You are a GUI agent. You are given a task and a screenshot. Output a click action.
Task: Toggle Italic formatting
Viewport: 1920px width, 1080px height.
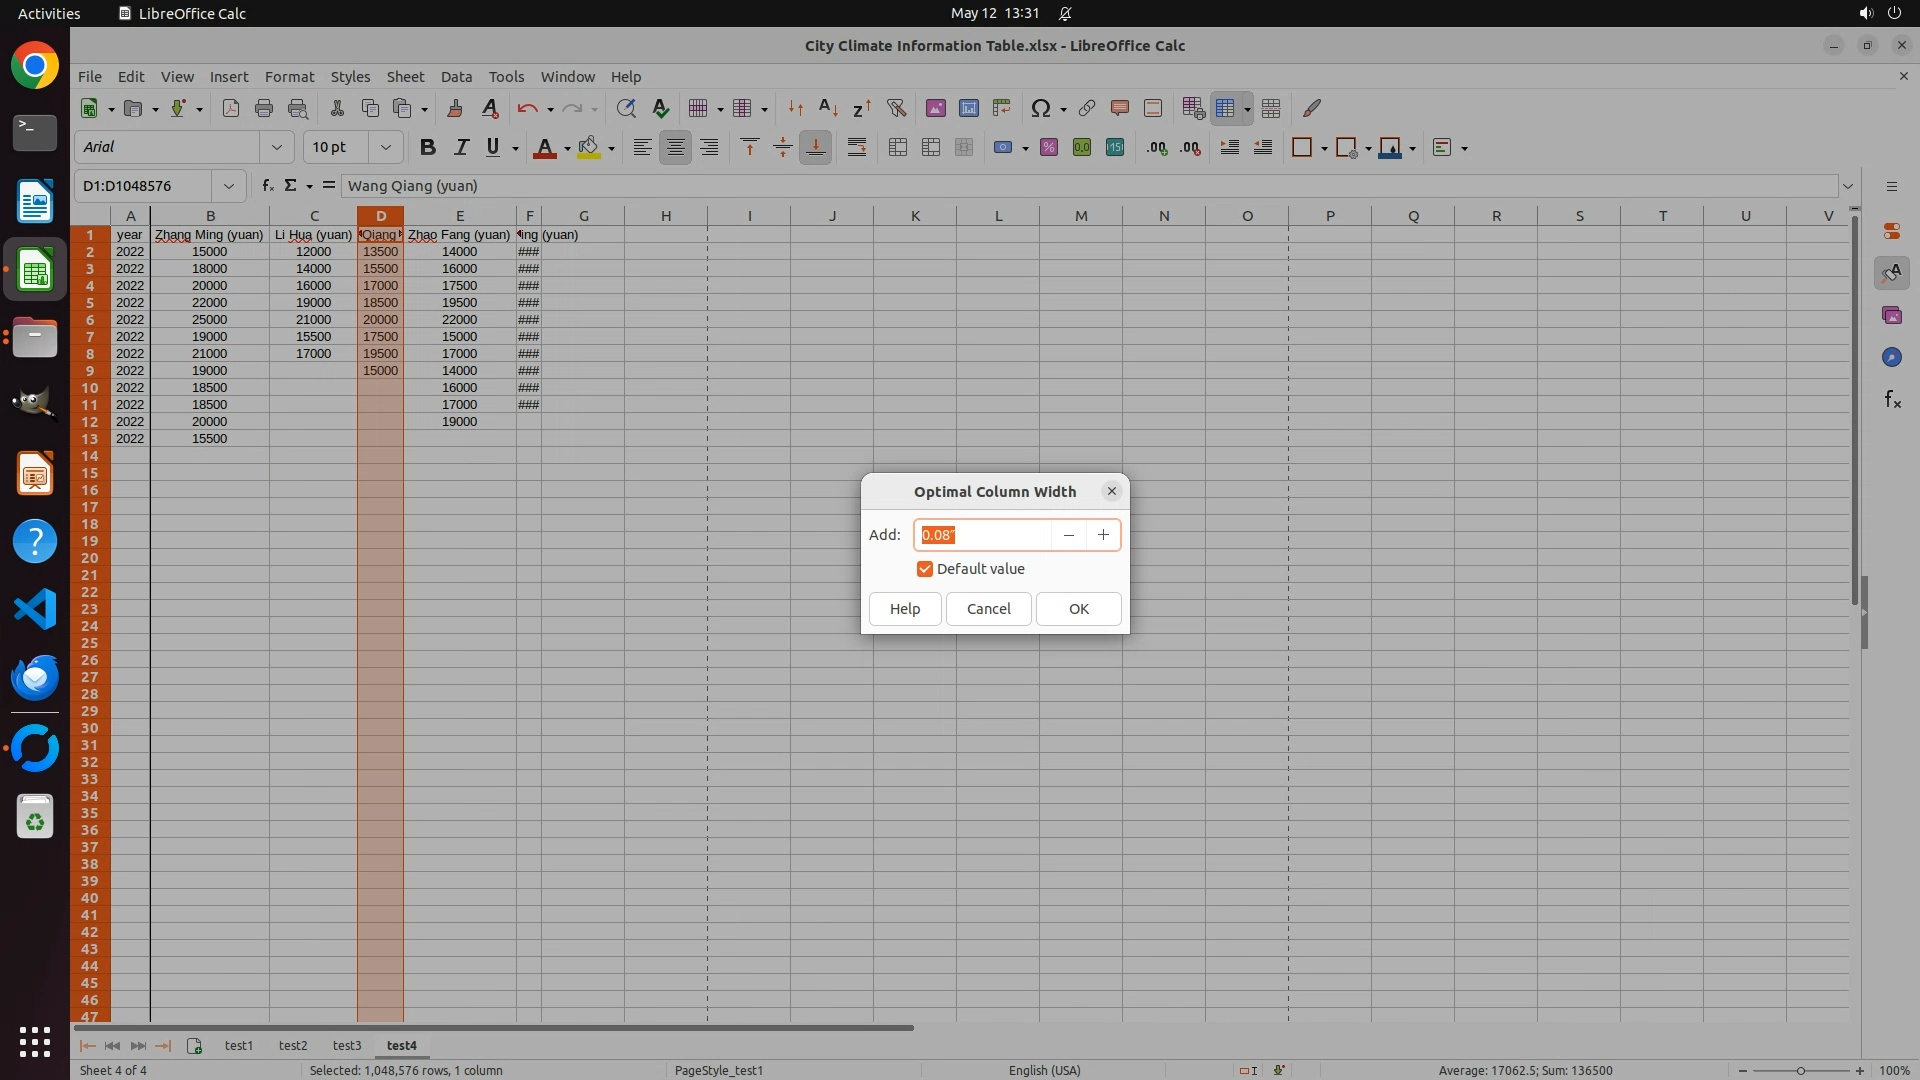460,147
